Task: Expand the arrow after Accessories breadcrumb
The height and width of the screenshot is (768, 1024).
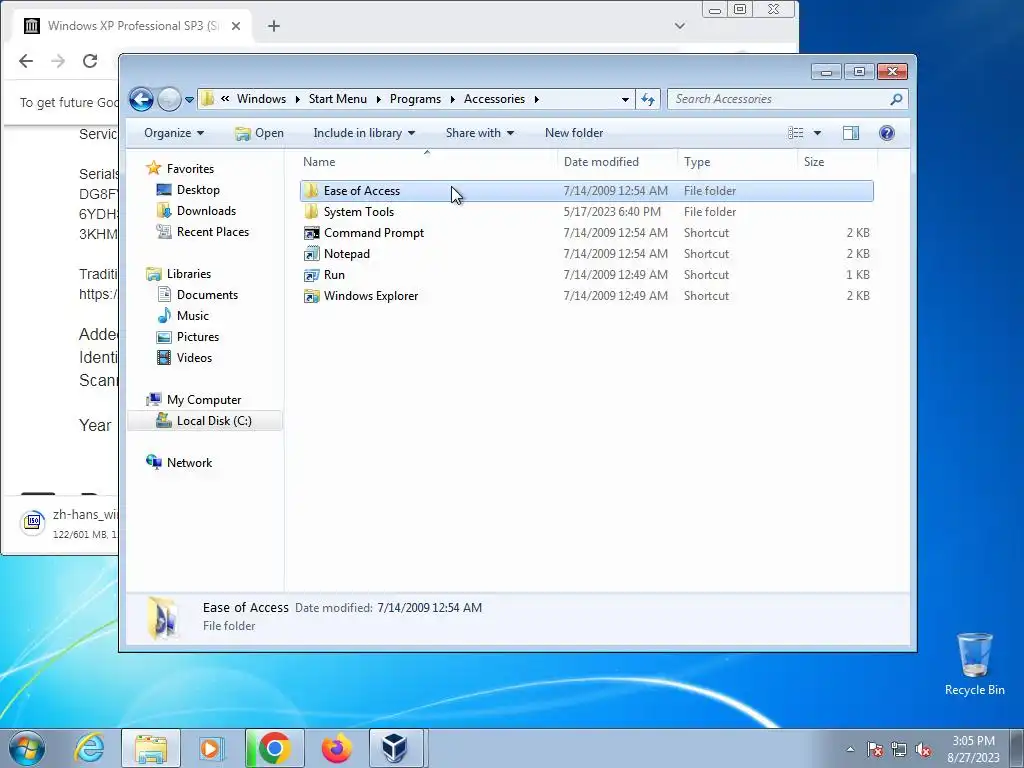Action: click(537, 99)
